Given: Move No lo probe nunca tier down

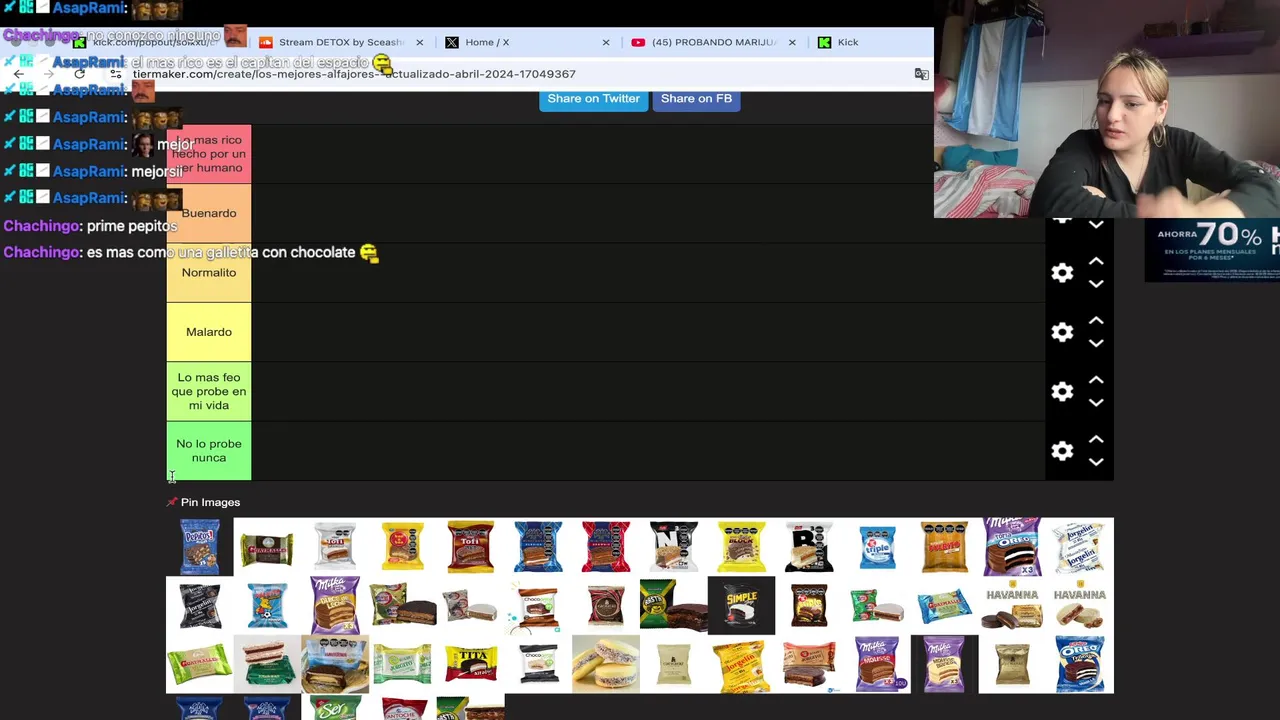Looking at the screenshot, I should (x=1096, y=462).
